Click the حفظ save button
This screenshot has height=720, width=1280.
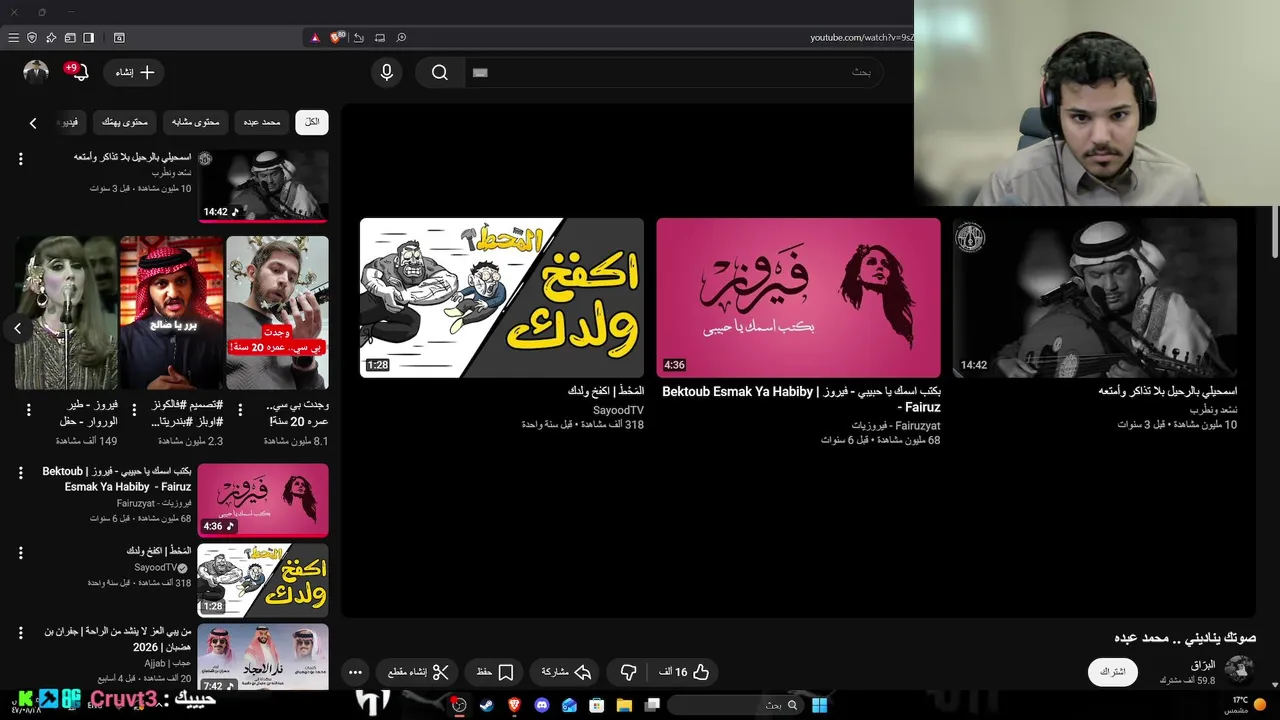pos(495,672)
